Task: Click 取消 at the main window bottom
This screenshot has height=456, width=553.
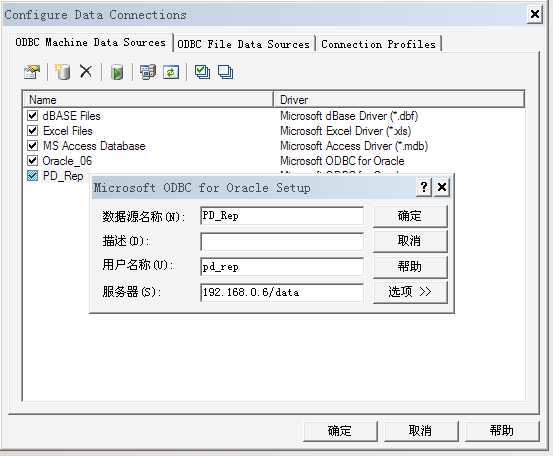Action: tap(420, 431)
